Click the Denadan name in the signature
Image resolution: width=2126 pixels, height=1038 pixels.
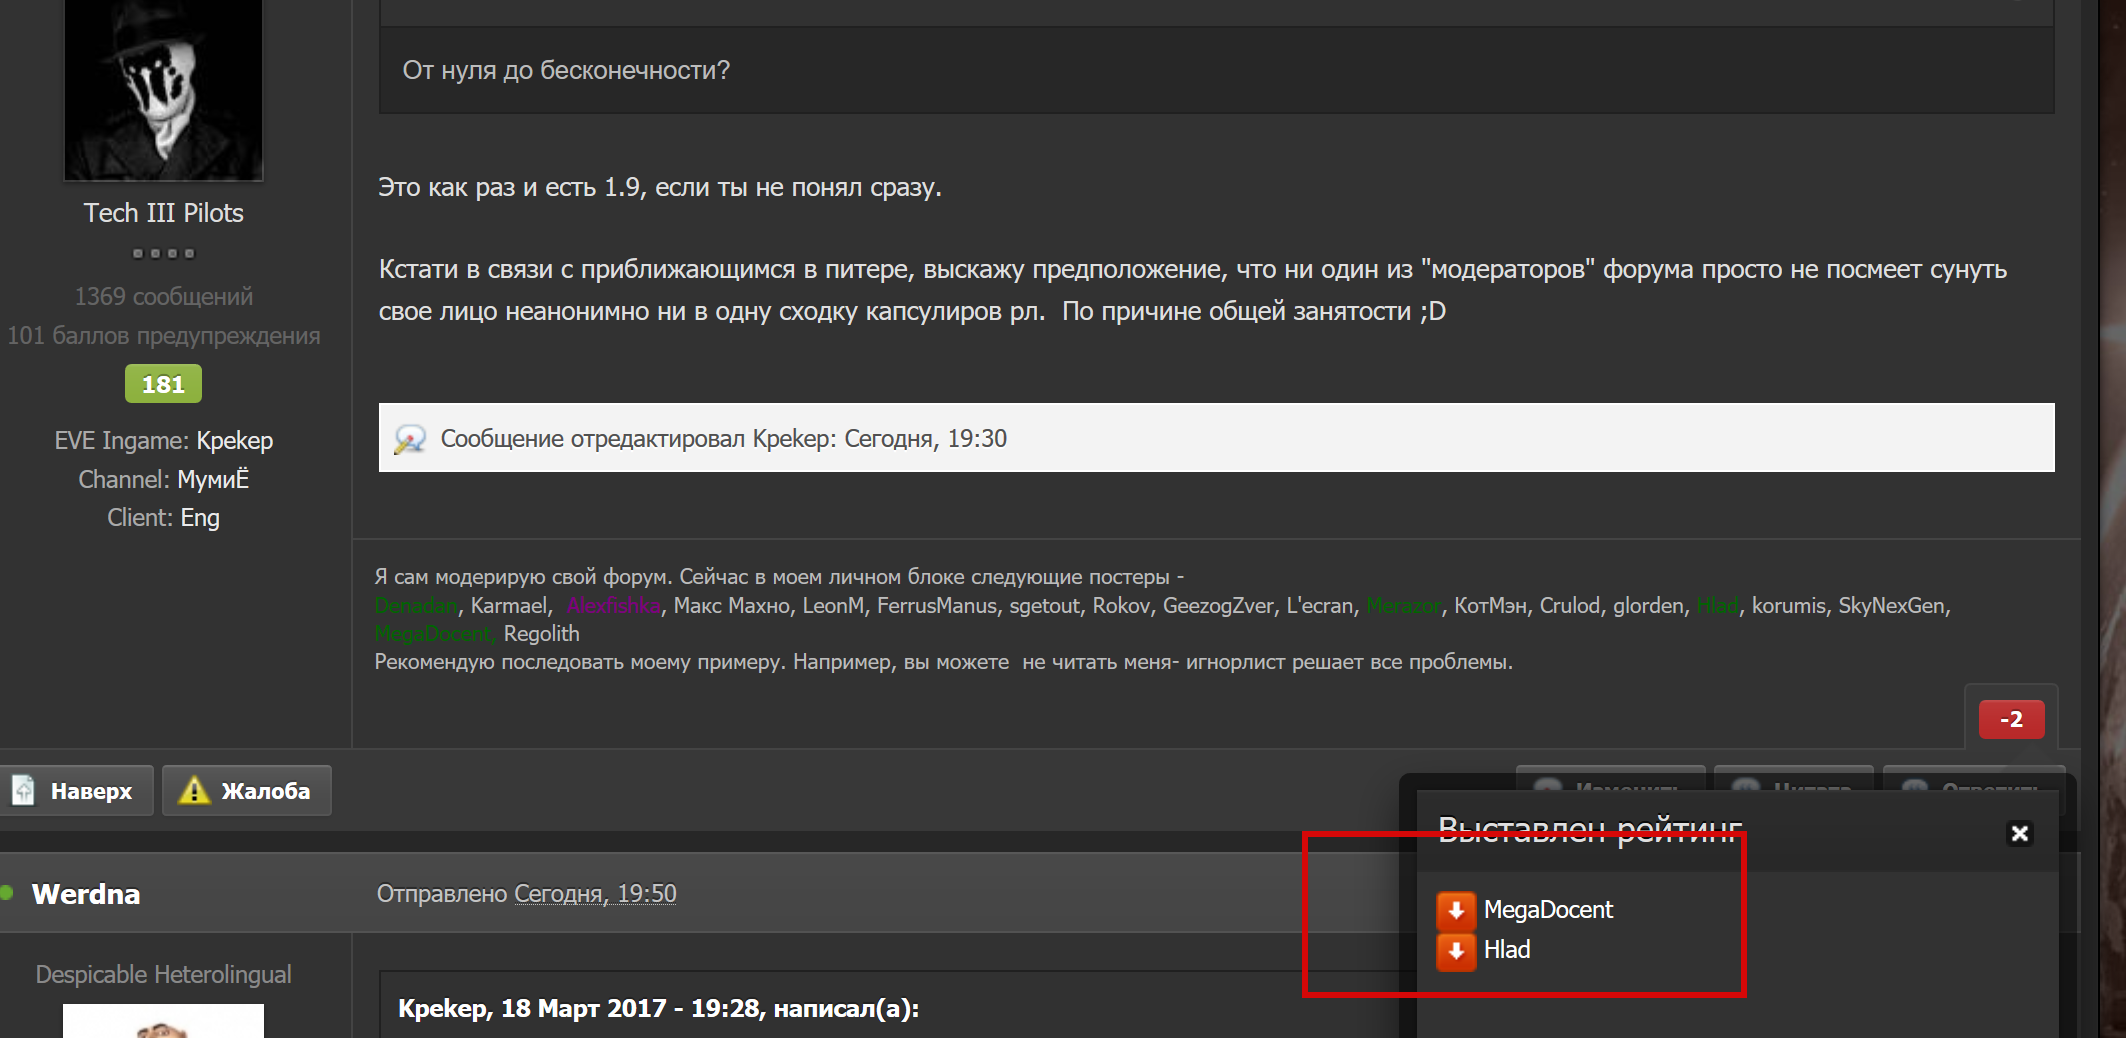(x=415, y=606)
